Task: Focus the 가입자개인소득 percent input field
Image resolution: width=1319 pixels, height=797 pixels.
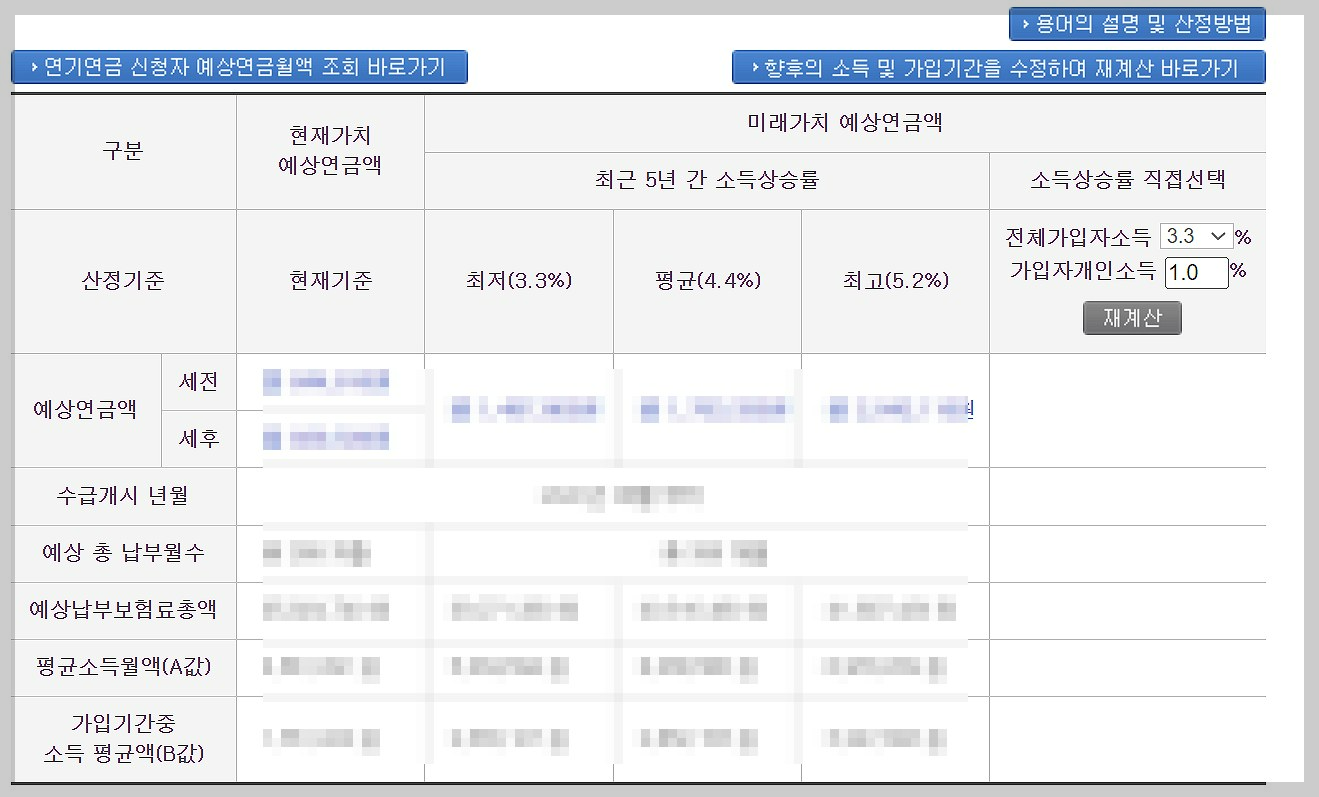Action: coord(1197,272)
